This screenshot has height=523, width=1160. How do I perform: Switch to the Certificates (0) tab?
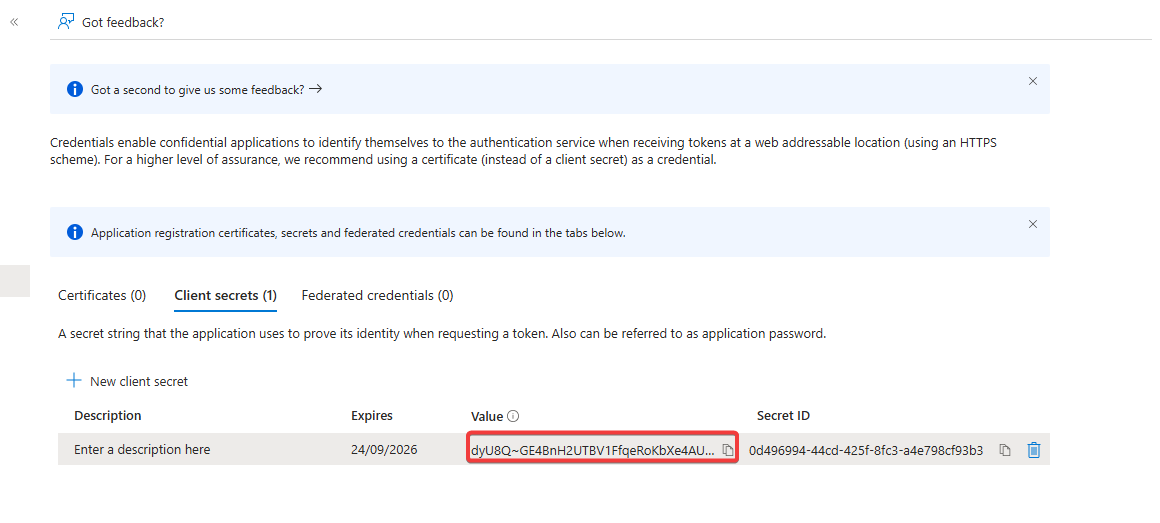102,295
